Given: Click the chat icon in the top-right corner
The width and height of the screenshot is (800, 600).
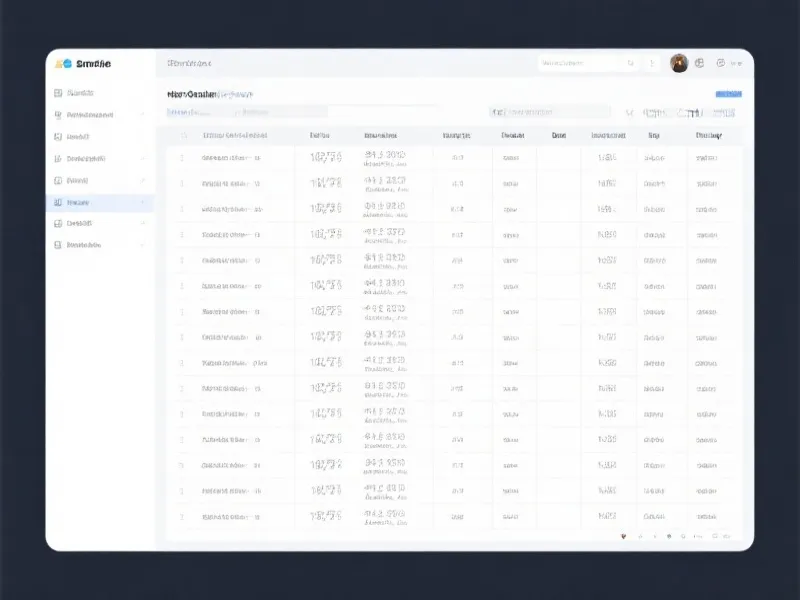Looking at the screenshot, I should tap(720, 63).
